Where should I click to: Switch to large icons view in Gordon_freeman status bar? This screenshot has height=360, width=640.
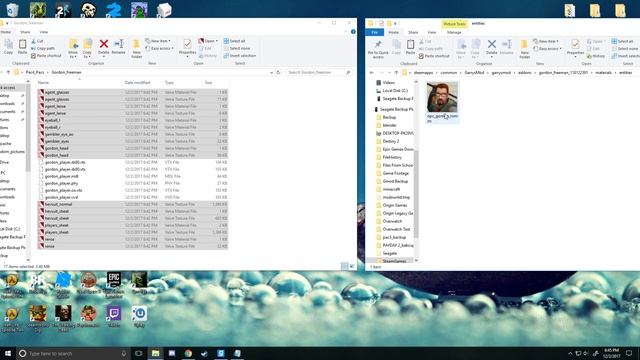tap(352, 266)
